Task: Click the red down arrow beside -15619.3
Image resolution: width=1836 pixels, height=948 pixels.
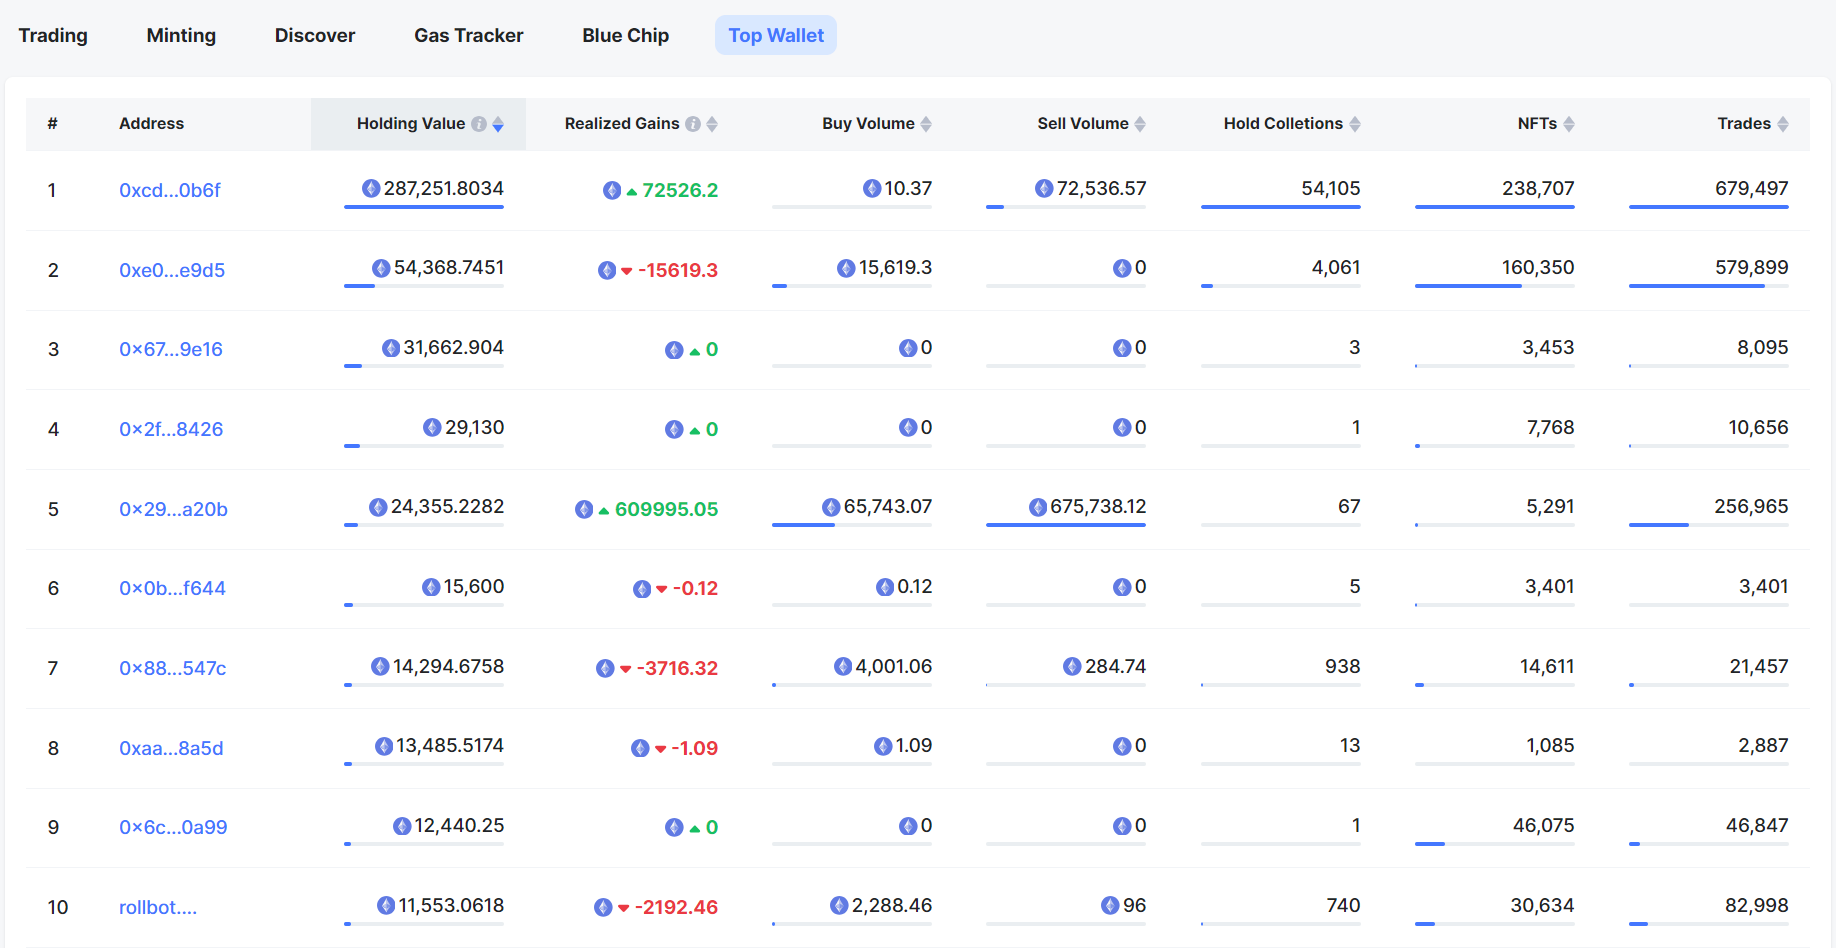Action: [627, 271]
